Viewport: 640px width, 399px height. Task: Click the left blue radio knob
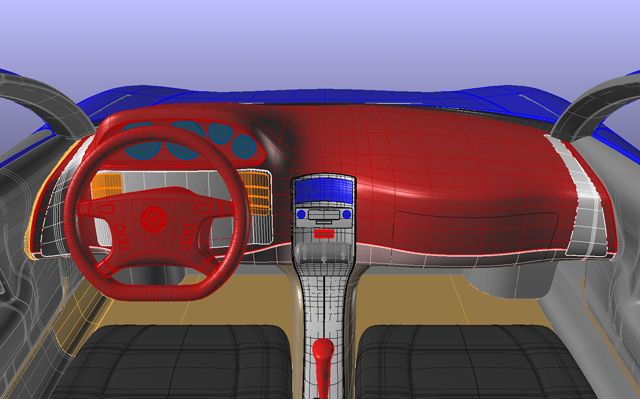point(301,214)
